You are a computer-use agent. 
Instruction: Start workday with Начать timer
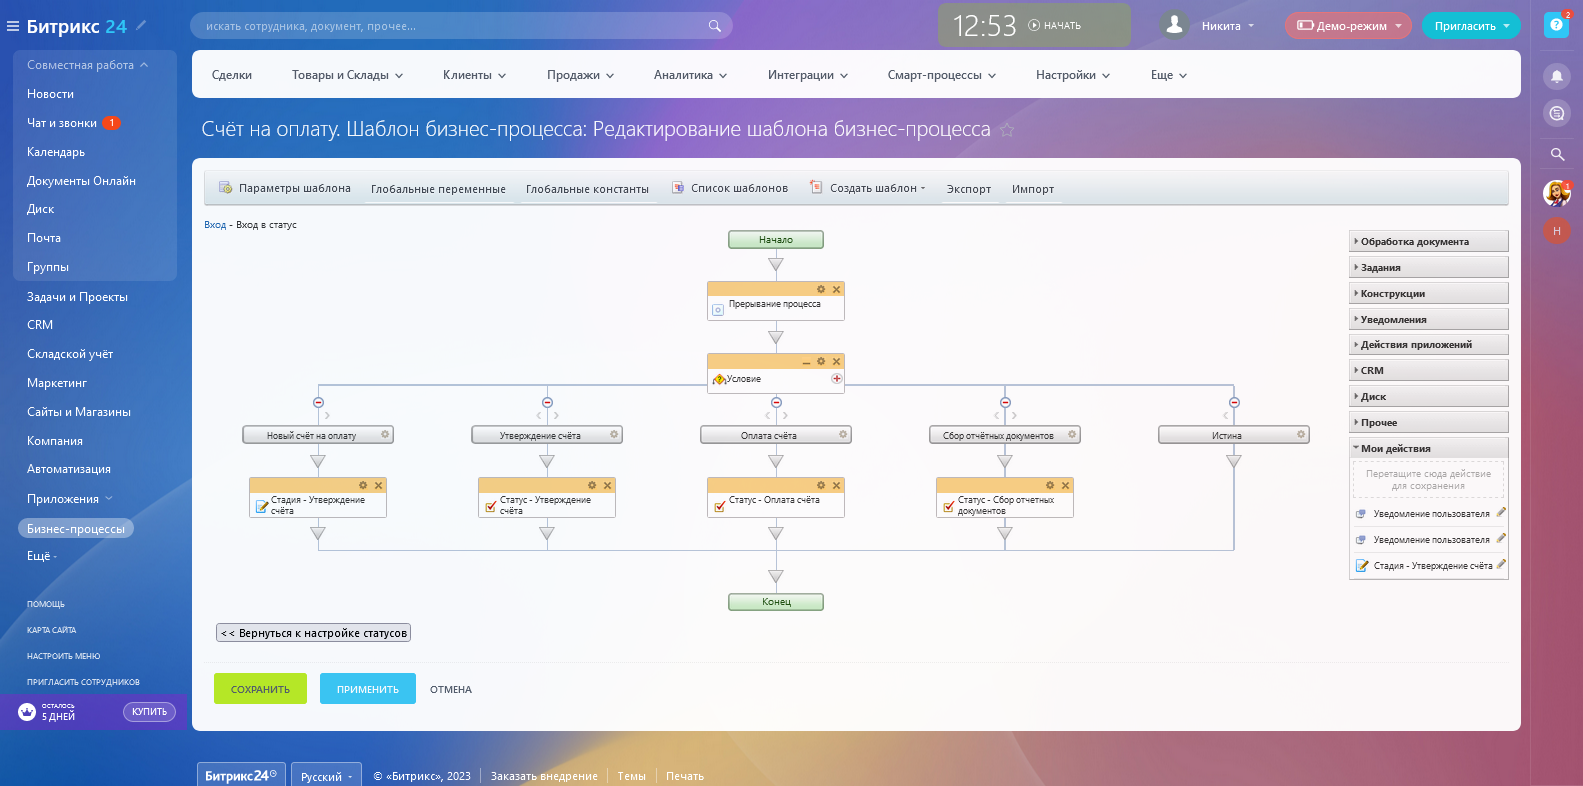pos(1054,26)
